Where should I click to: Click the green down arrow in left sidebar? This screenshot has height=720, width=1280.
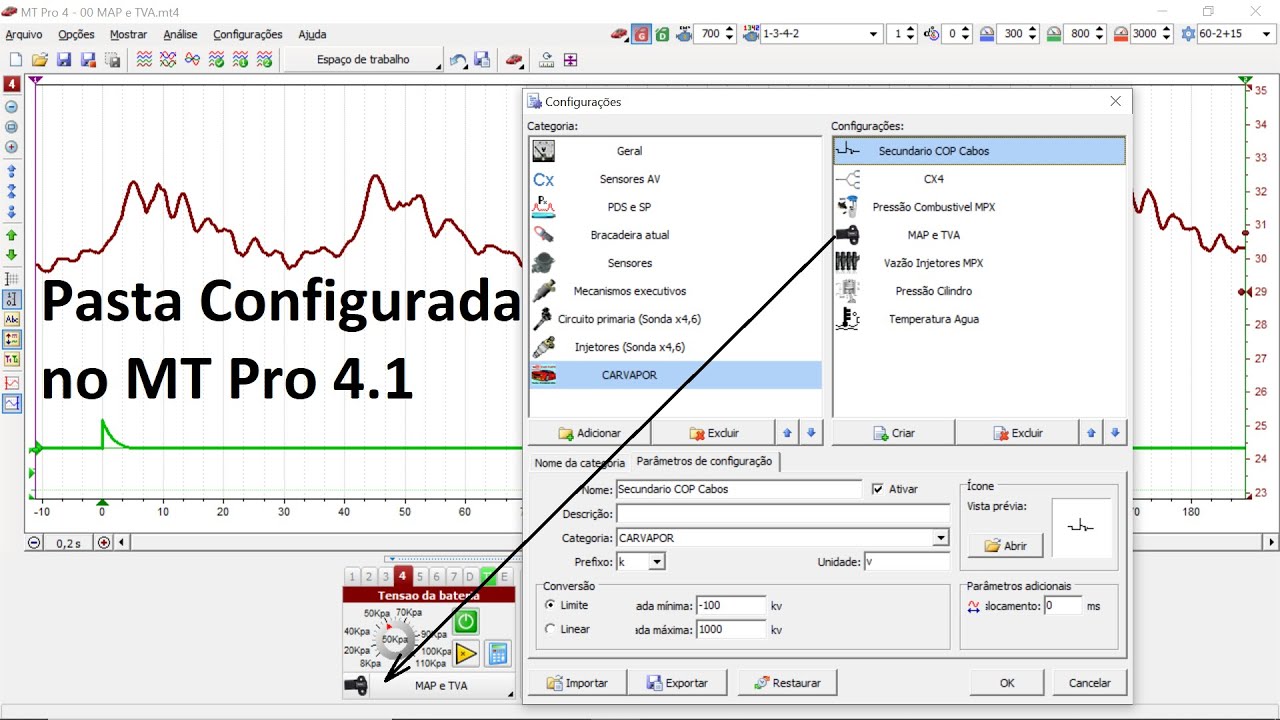click(12, 256)
